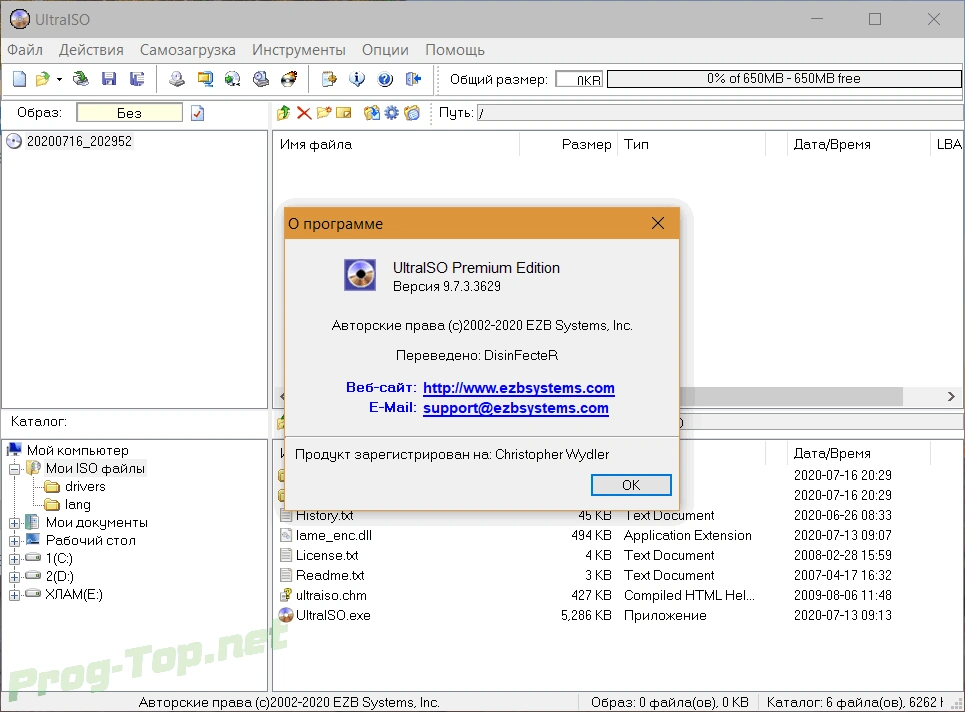The width and height of the screenshot is (965, 712).
Task: Expand the 1(C:) drive node
Action: tap(15, 559)
